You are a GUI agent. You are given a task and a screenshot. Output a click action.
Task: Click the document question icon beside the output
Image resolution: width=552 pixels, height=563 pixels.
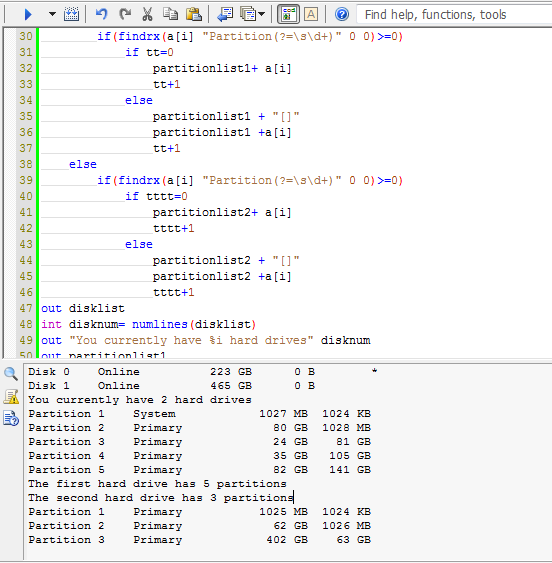(x=11, y=418)
